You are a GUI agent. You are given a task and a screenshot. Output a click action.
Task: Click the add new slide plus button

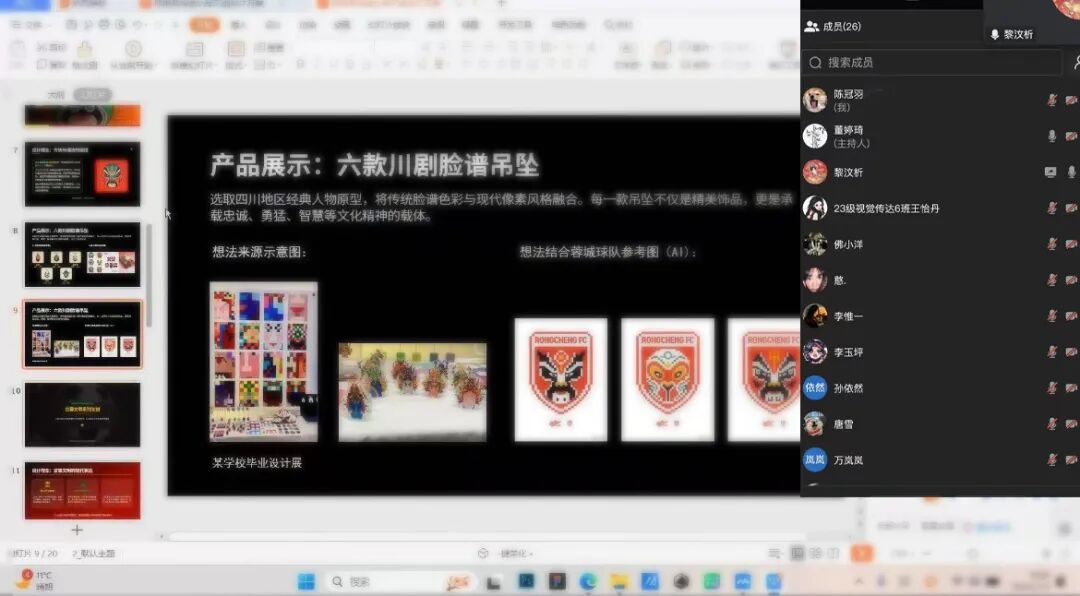(x=77, y=529)
